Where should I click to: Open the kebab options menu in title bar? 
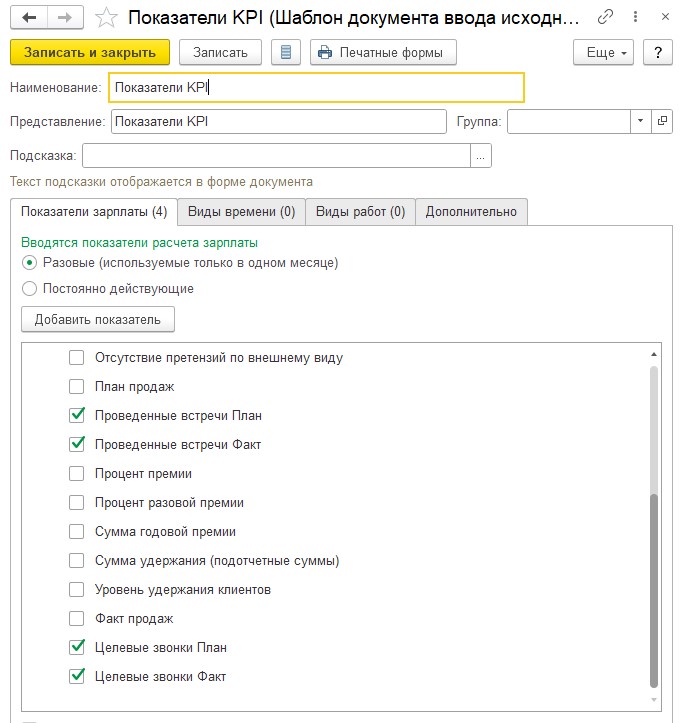coord(632,18)
